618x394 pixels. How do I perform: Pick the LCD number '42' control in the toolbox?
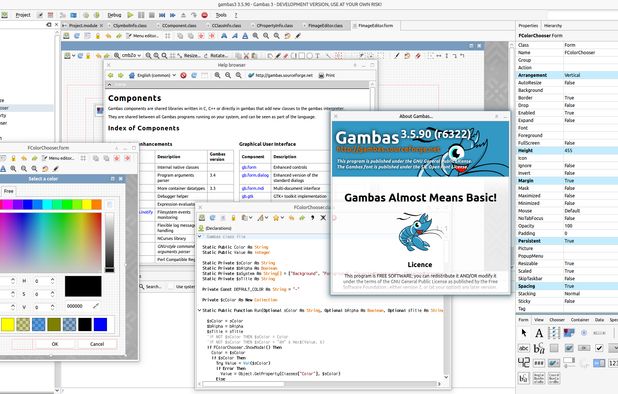tap(524, 362)
